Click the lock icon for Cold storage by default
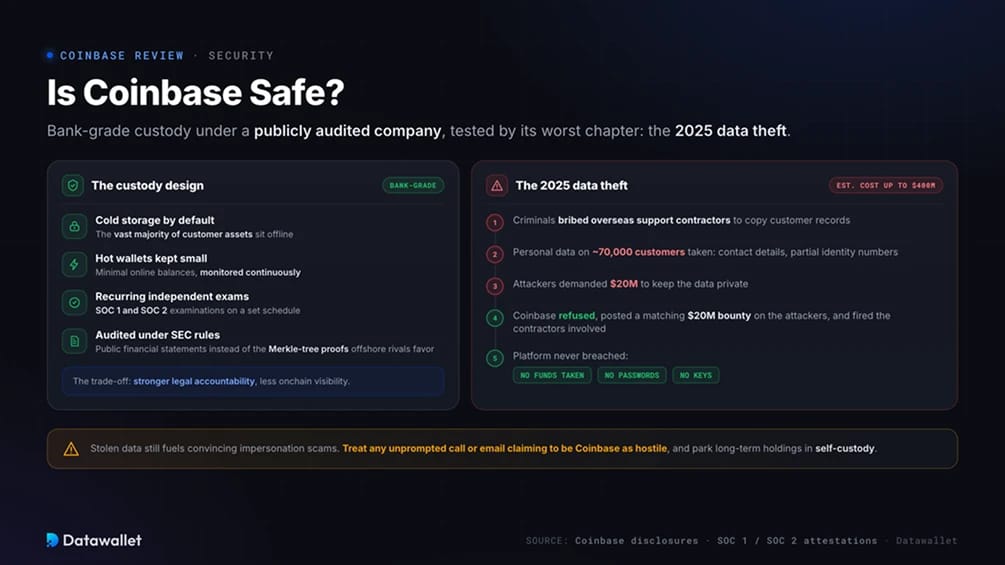This screenshot has width=1005, height=565. point(74,227)
